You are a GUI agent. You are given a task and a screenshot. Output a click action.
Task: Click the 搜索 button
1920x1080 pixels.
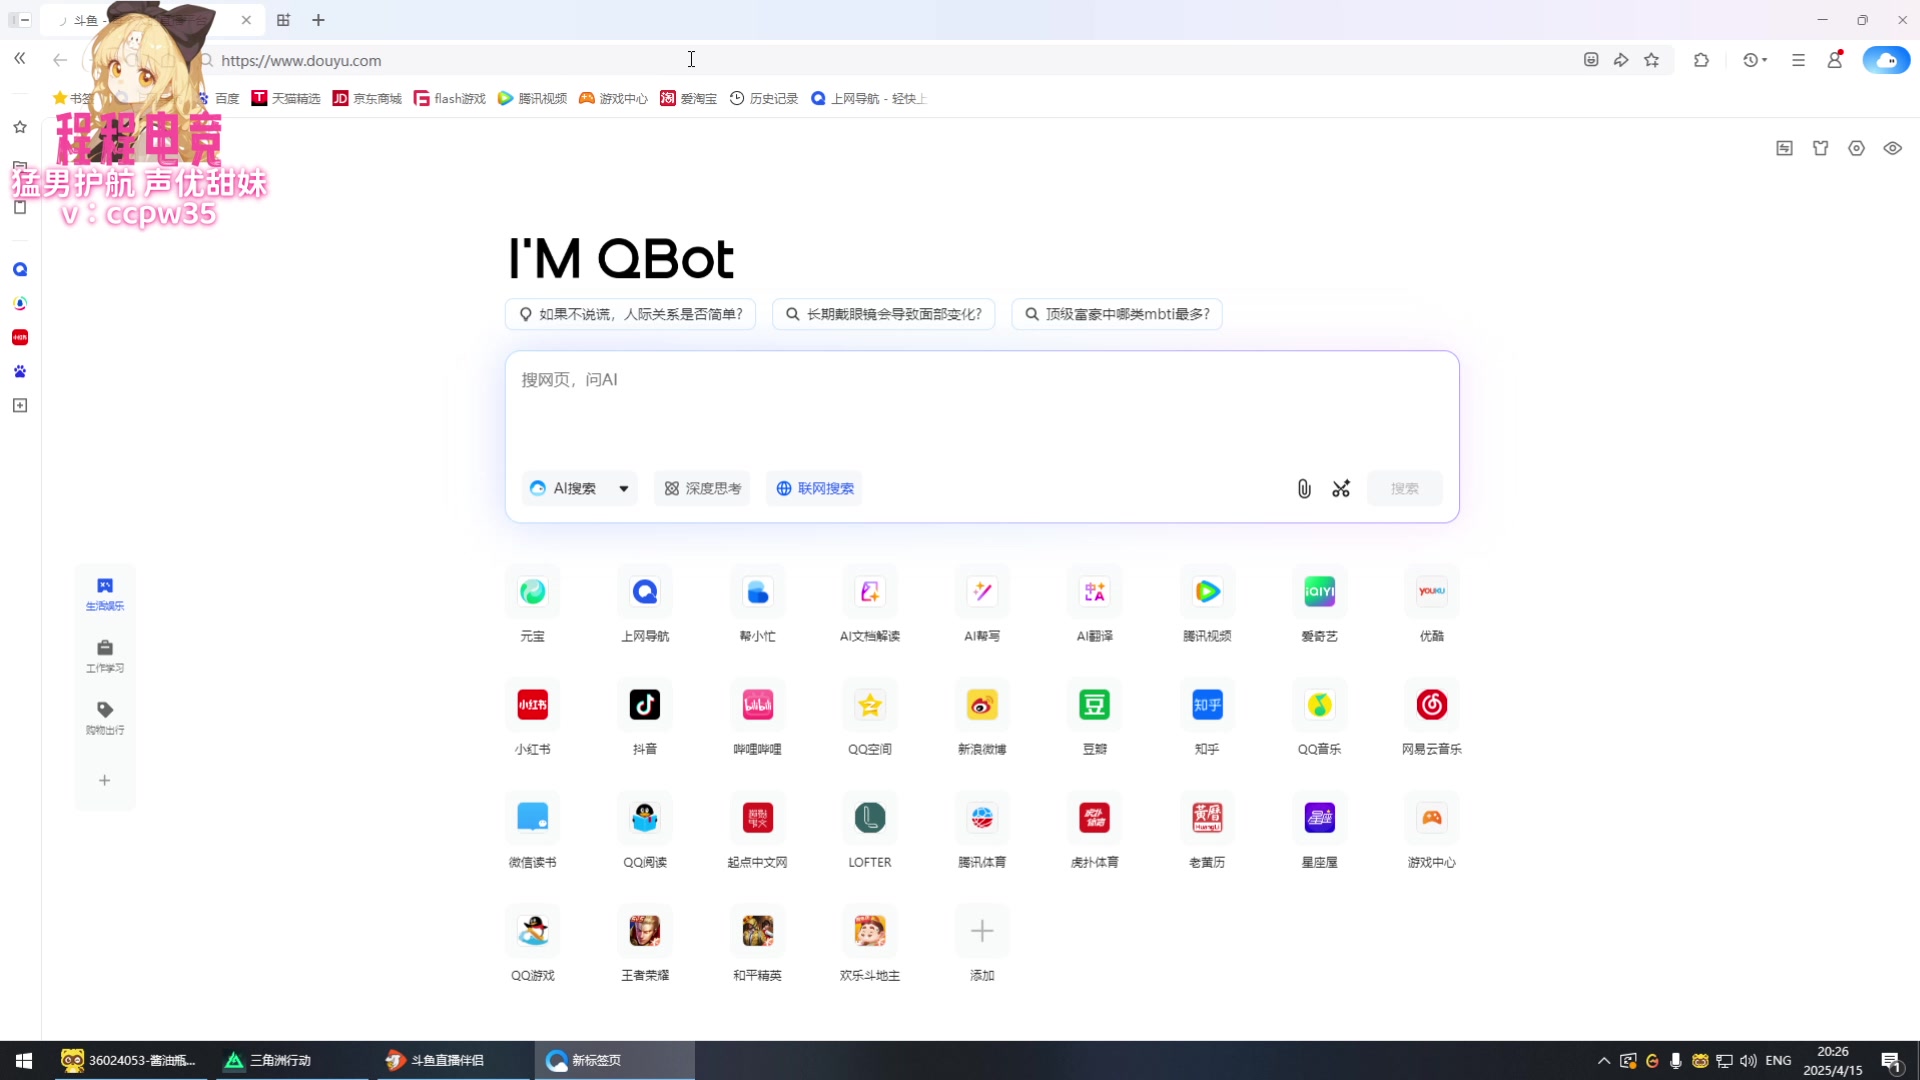pyautogui.click(x=1404, y=488)
